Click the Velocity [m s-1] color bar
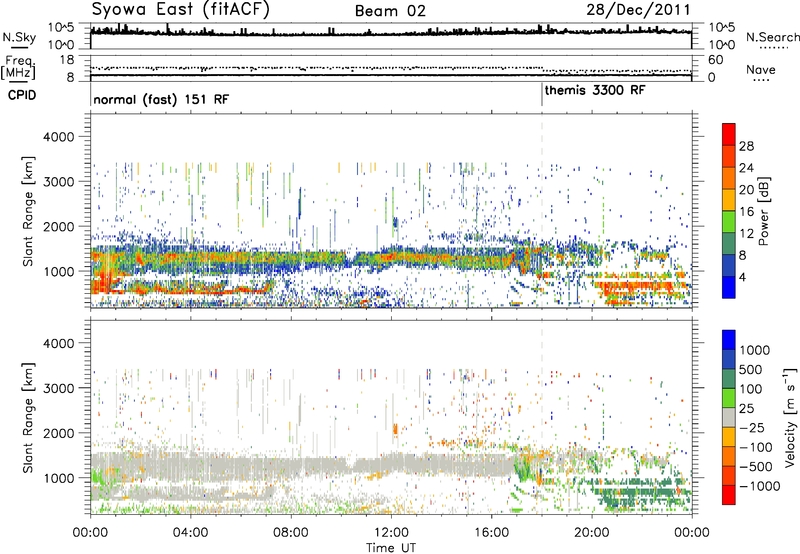 pos(729,417)
